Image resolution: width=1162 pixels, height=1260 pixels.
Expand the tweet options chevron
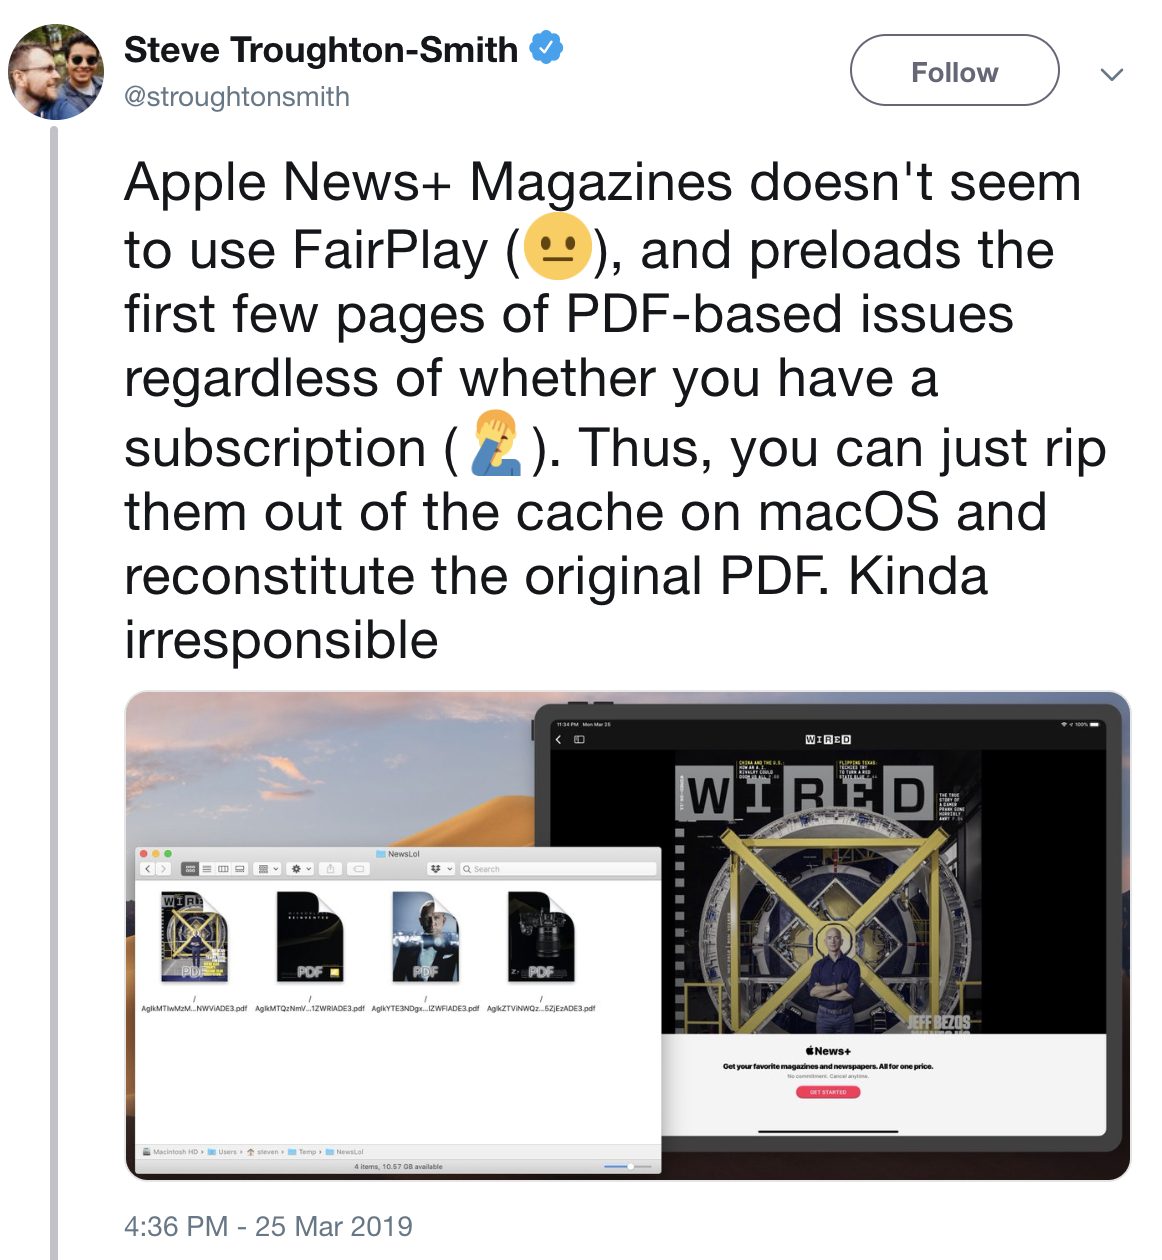1111,74
